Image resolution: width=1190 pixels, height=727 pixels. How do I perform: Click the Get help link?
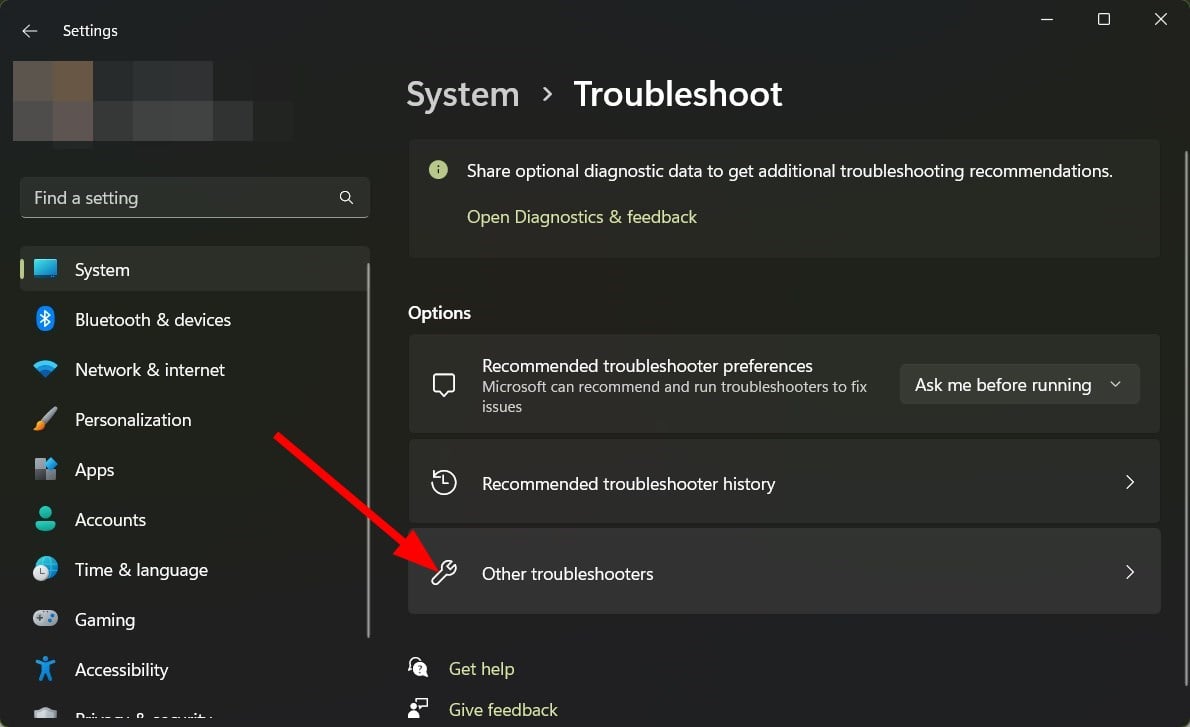point(481,669)
